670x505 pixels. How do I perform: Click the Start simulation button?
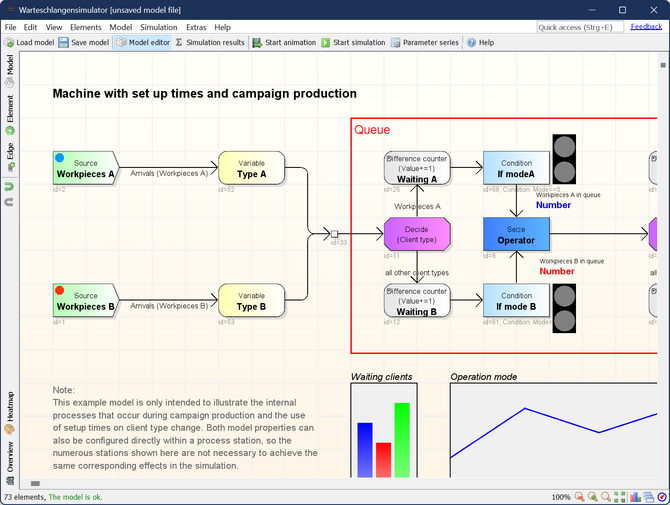point(353,43)
